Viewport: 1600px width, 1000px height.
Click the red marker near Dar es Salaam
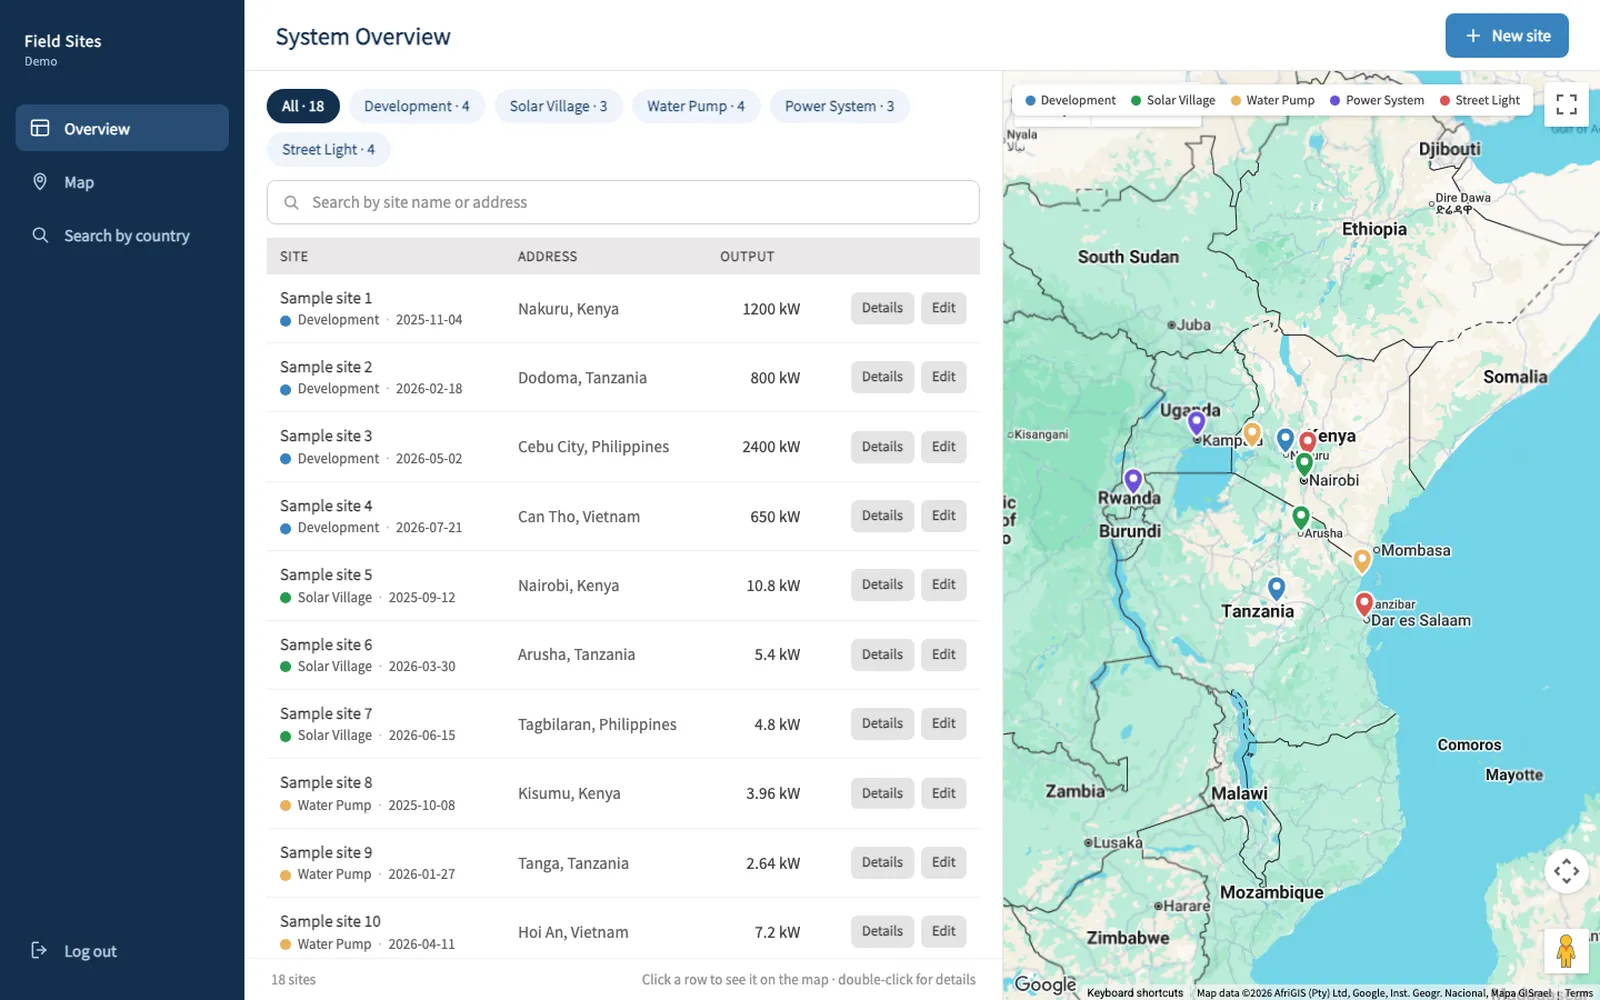1364,604
